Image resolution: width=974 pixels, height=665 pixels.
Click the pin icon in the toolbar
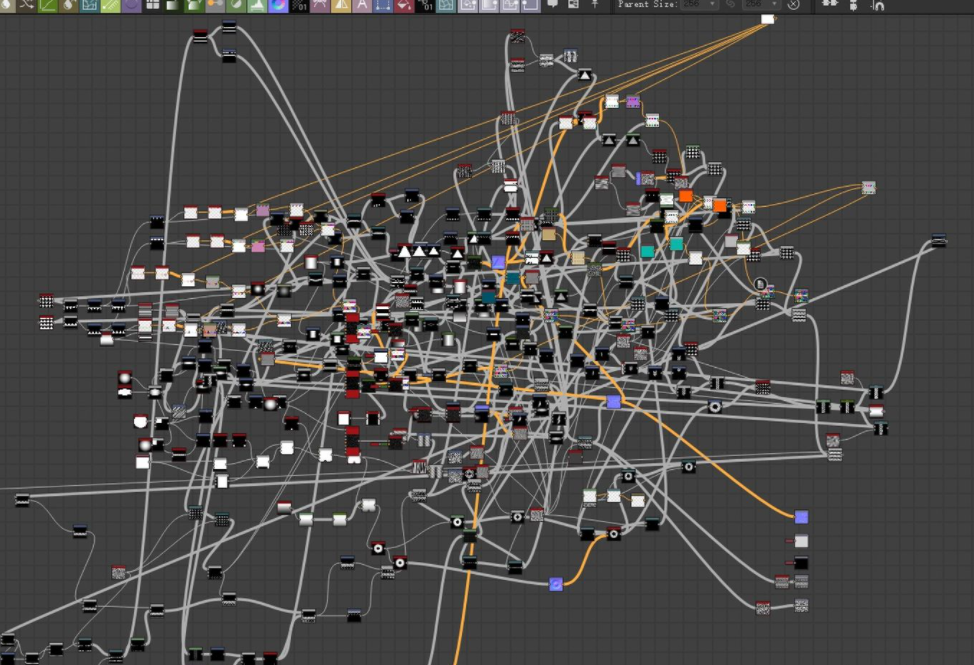[x=595, y=5]
